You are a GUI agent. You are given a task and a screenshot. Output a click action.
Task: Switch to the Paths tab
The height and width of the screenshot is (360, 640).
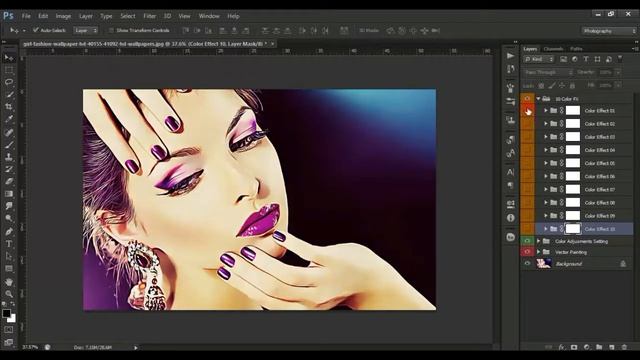(576, 49)
